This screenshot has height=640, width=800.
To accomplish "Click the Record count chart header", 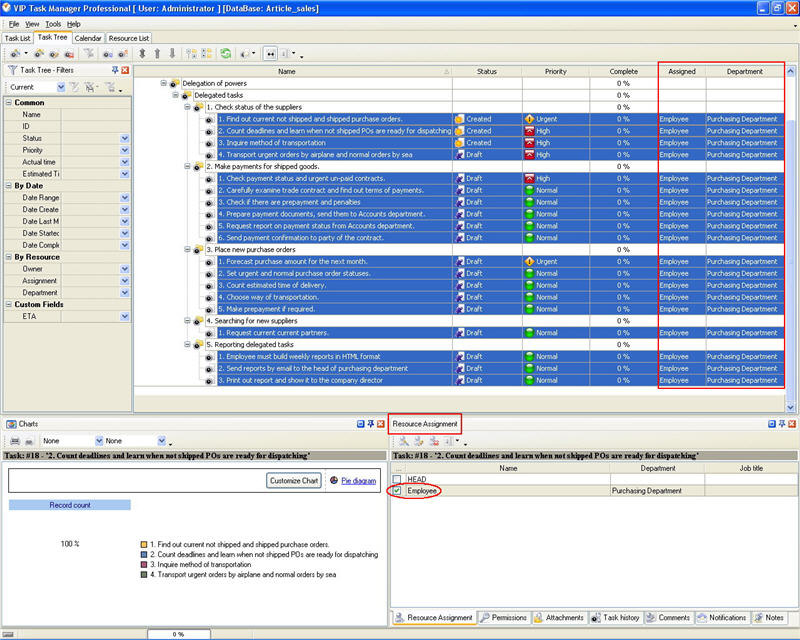I will 70,505.
